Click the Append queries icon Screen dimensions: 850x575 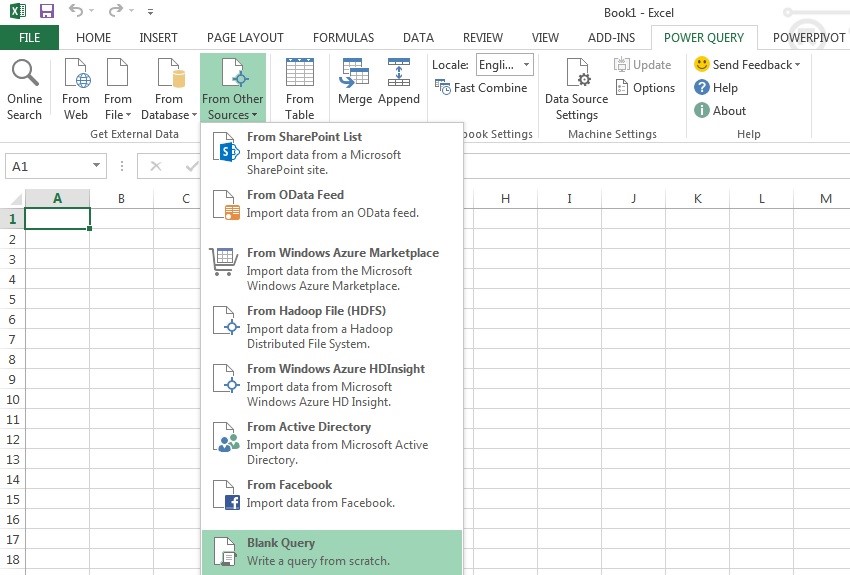399,73
